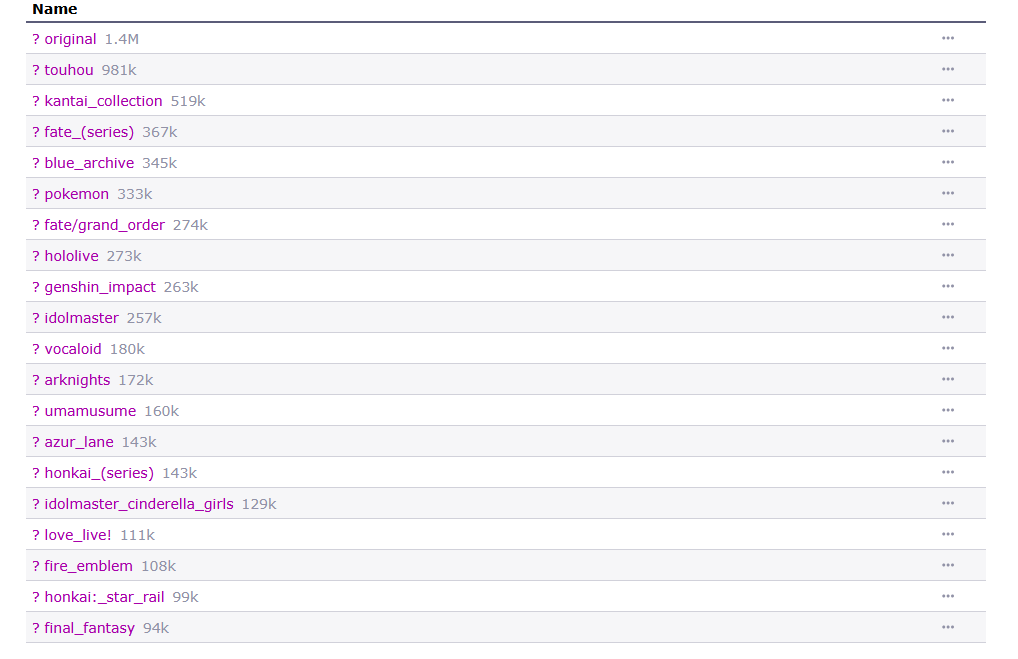Open the wiki question mark beside love_live!

point(36,535)
